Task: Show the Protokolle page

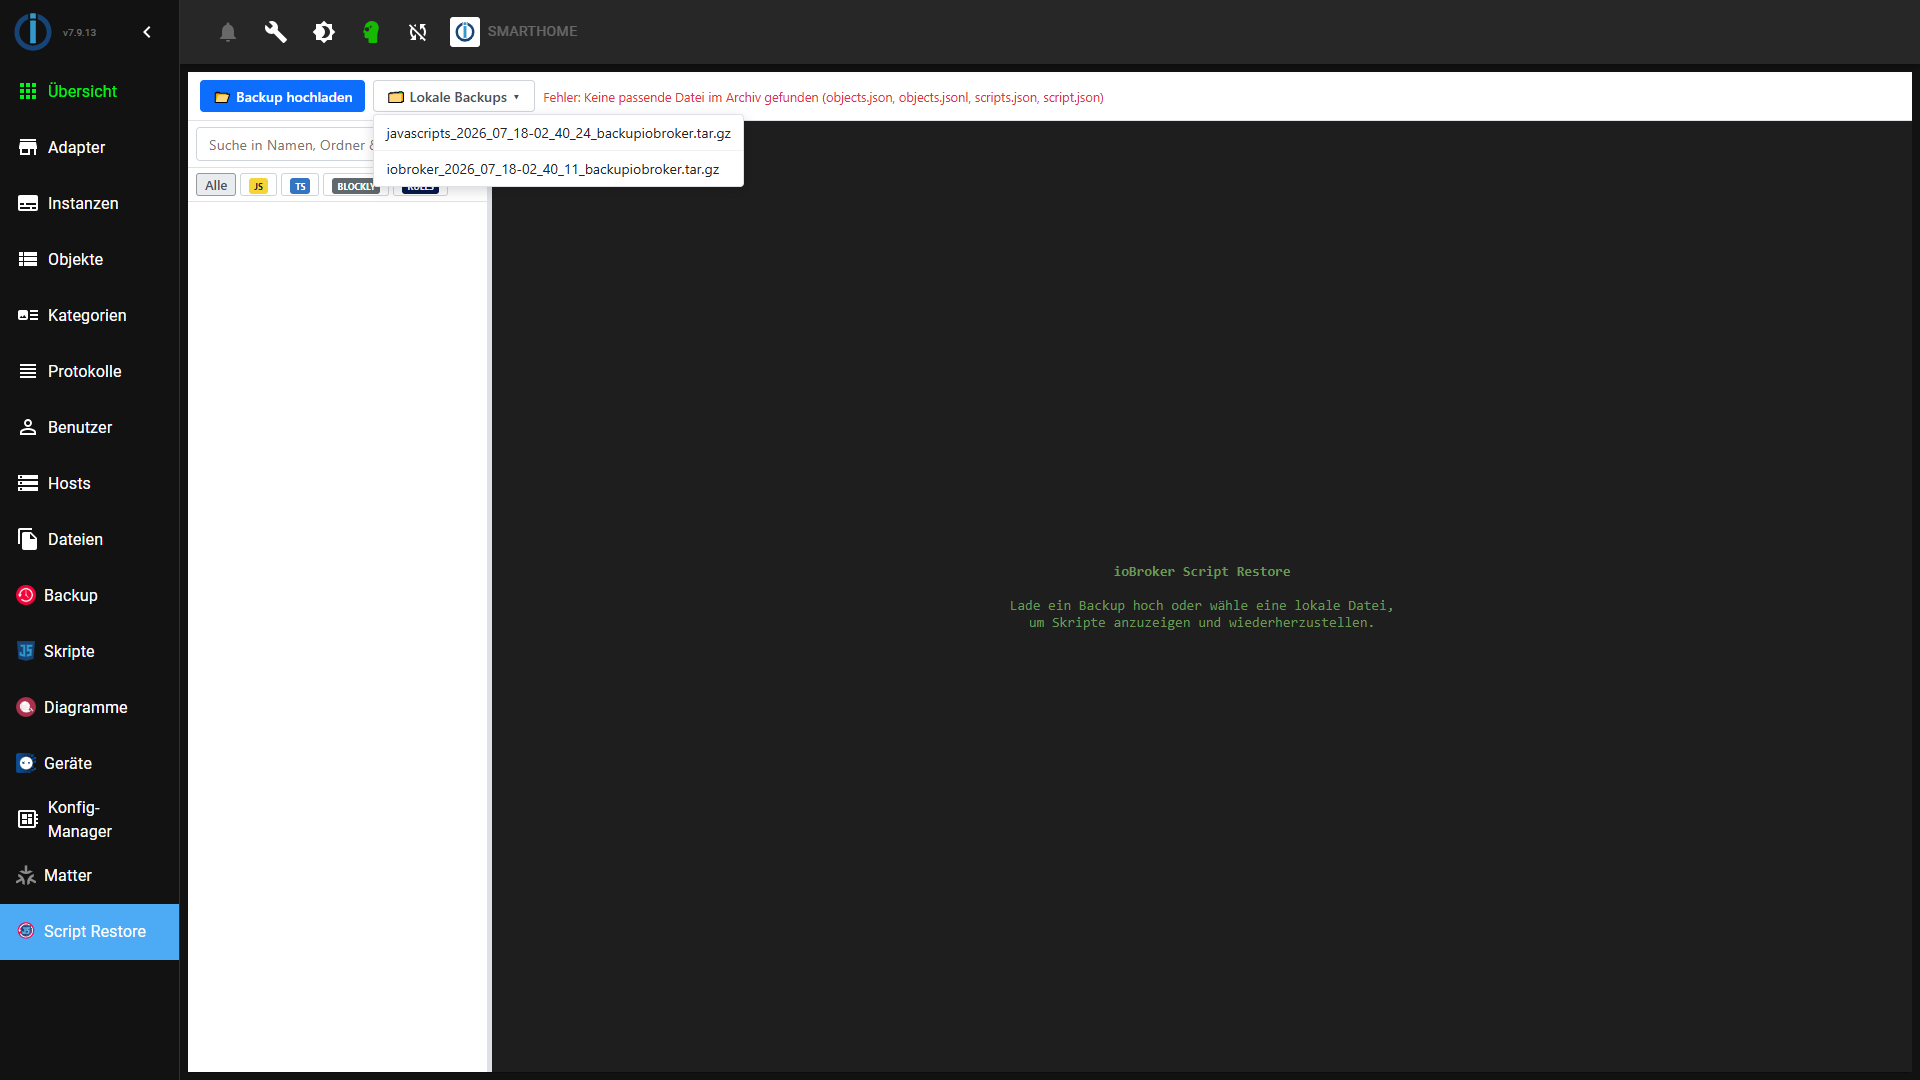Action: pyautogui.click(x=90, y=371)
